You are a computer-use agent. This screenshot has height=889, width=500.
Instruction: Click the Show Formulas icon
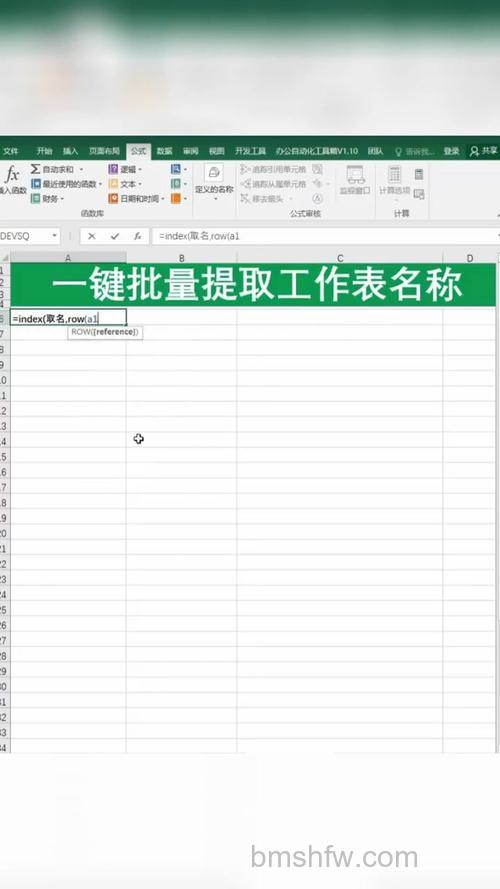317,169
